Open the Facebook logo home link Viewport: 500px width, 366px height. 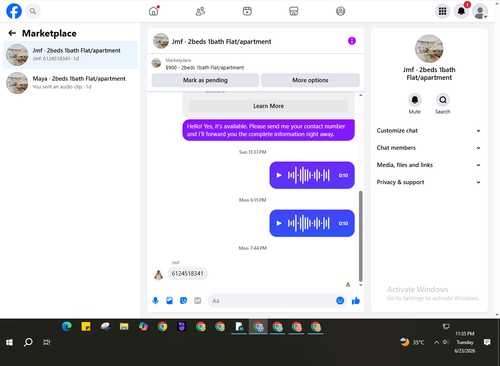point(14,11)
